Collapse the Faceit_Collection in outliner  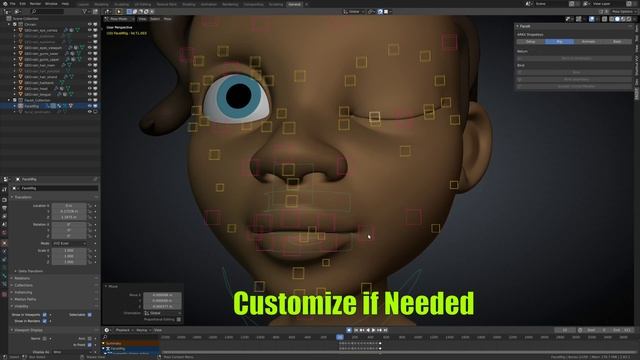click(9, 100)
